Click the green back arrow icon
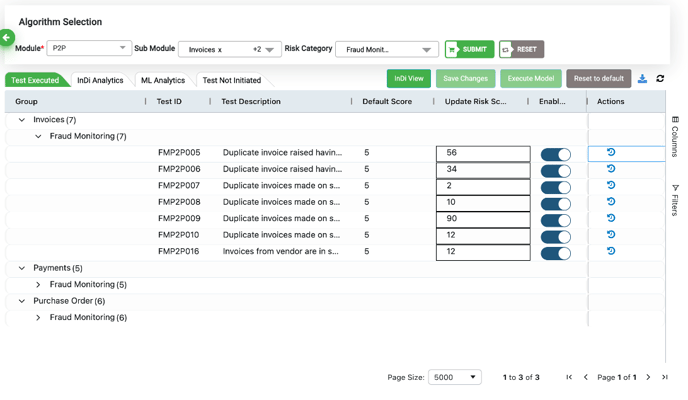This screenshot has width=688, height=400. click(x=7, y=38)
